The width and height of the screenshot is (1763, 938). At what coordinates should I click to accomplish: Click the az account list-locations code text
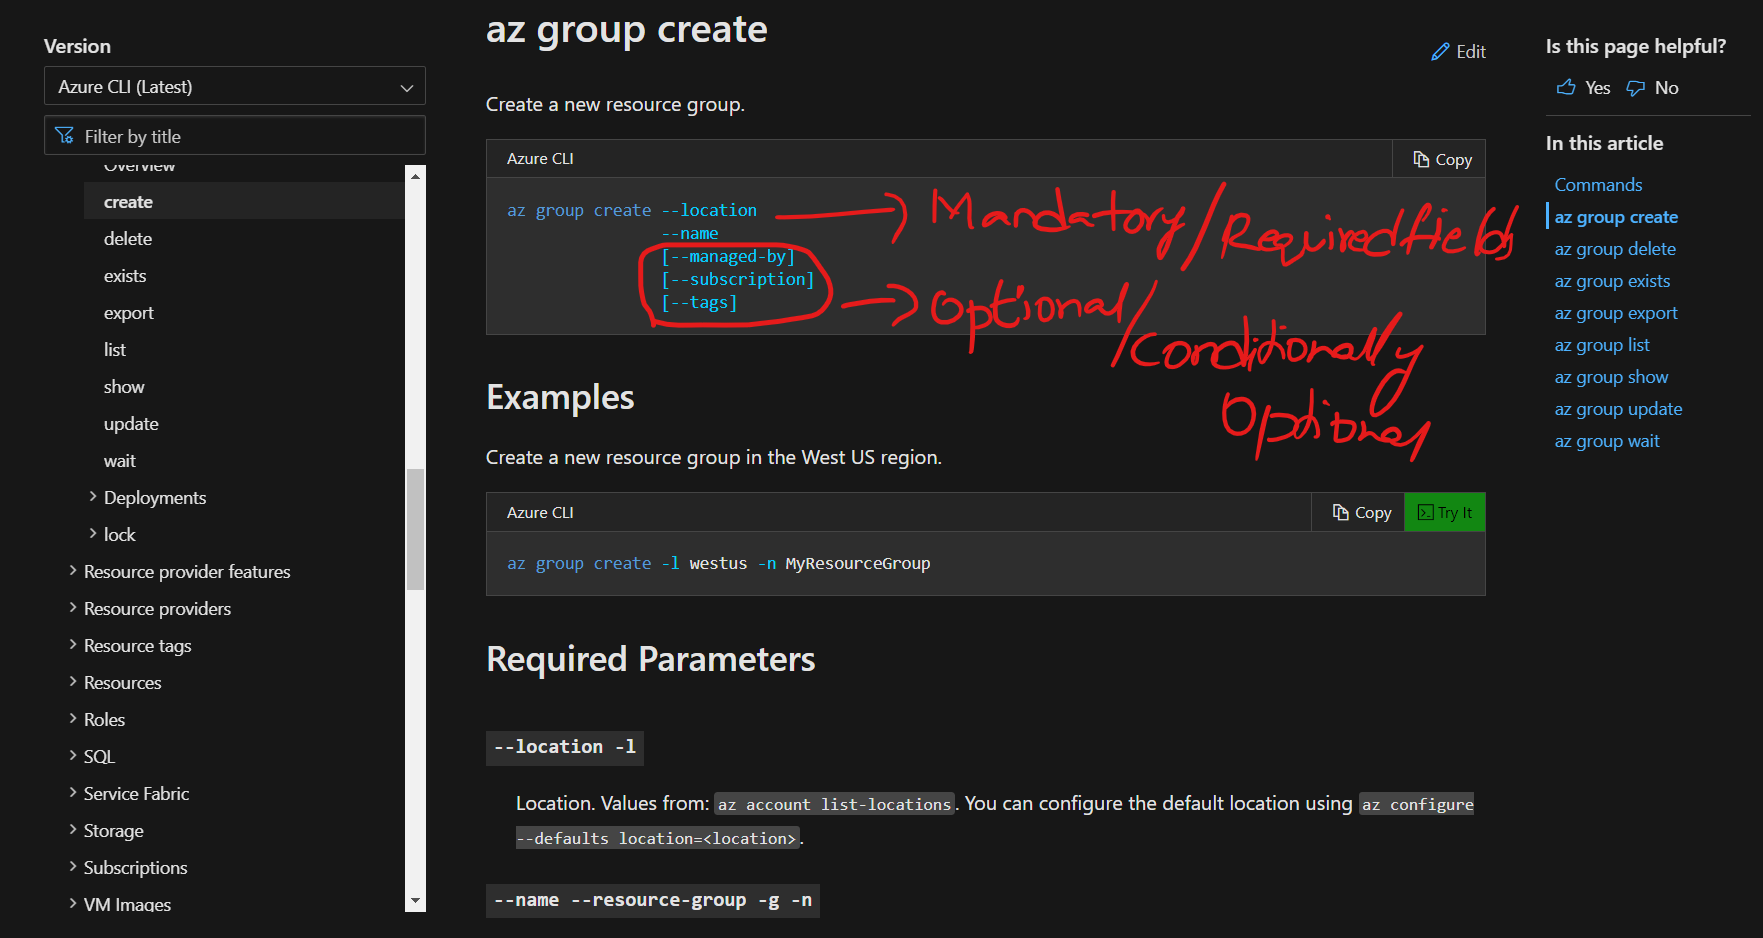click(835, 804)
